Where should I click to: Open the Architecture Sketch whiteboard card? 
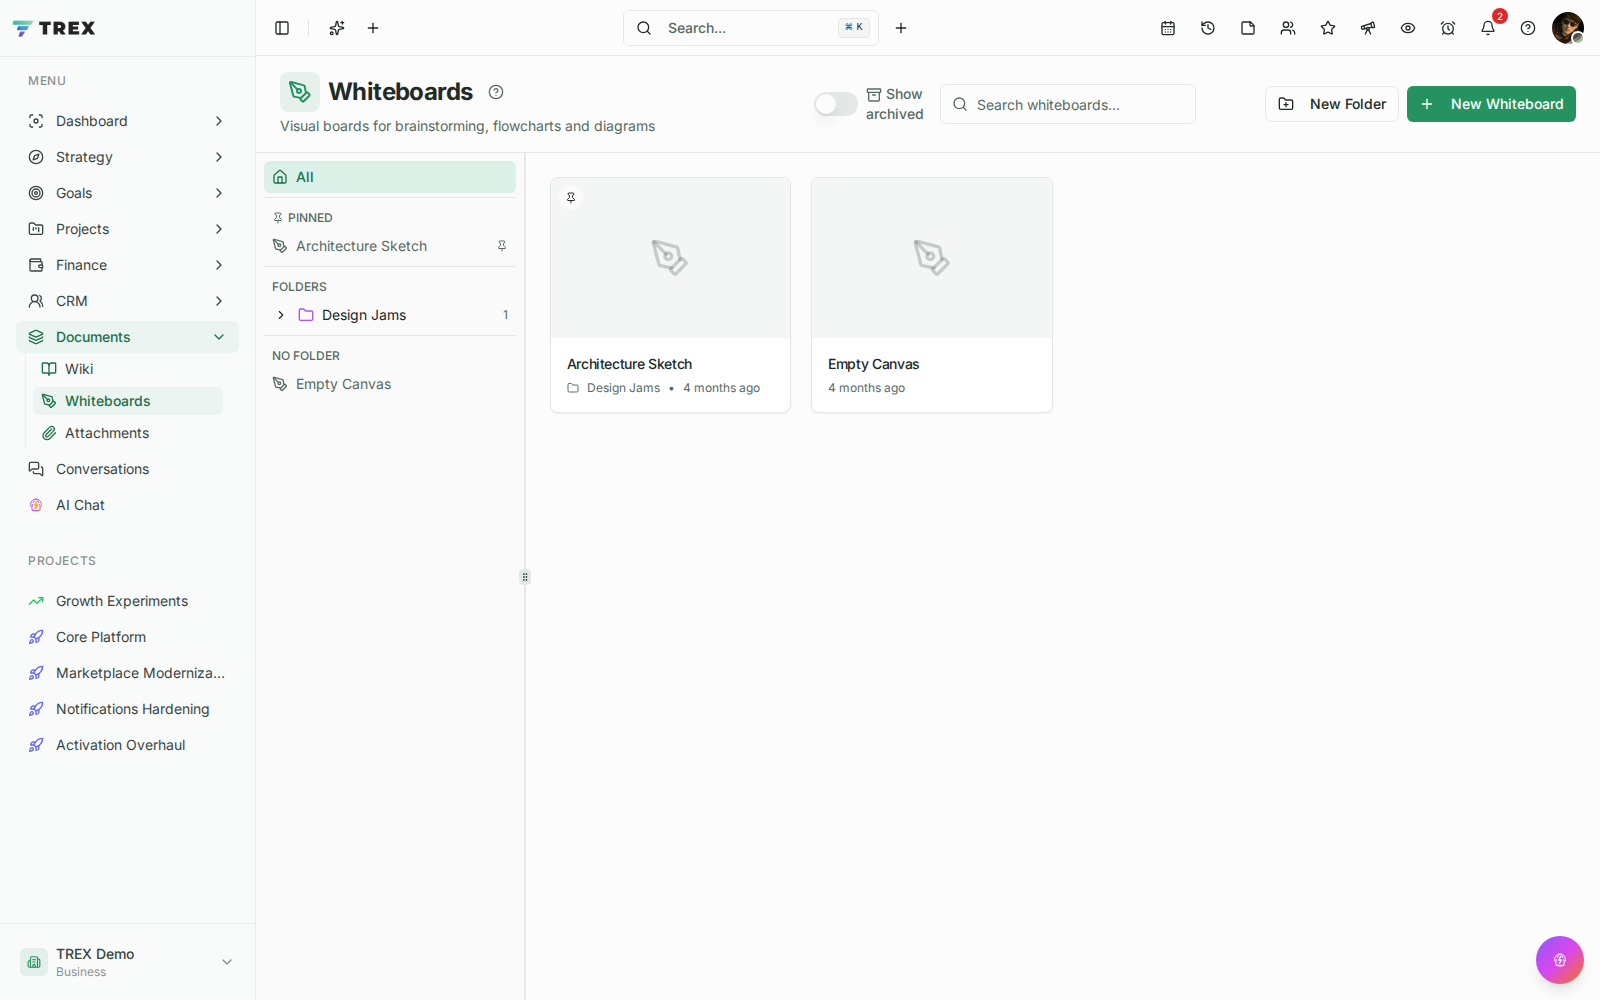click(x=670, y=295)
